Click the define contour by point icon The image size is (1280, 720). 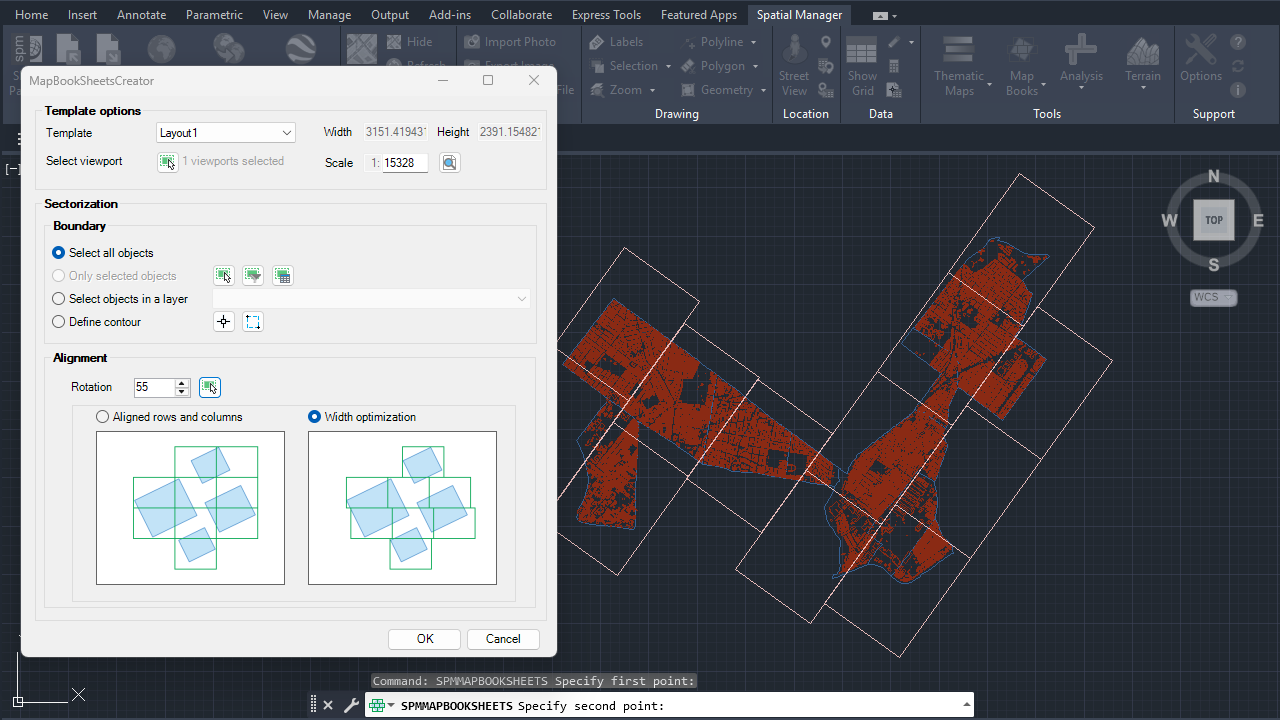click(x=224, y=322)
